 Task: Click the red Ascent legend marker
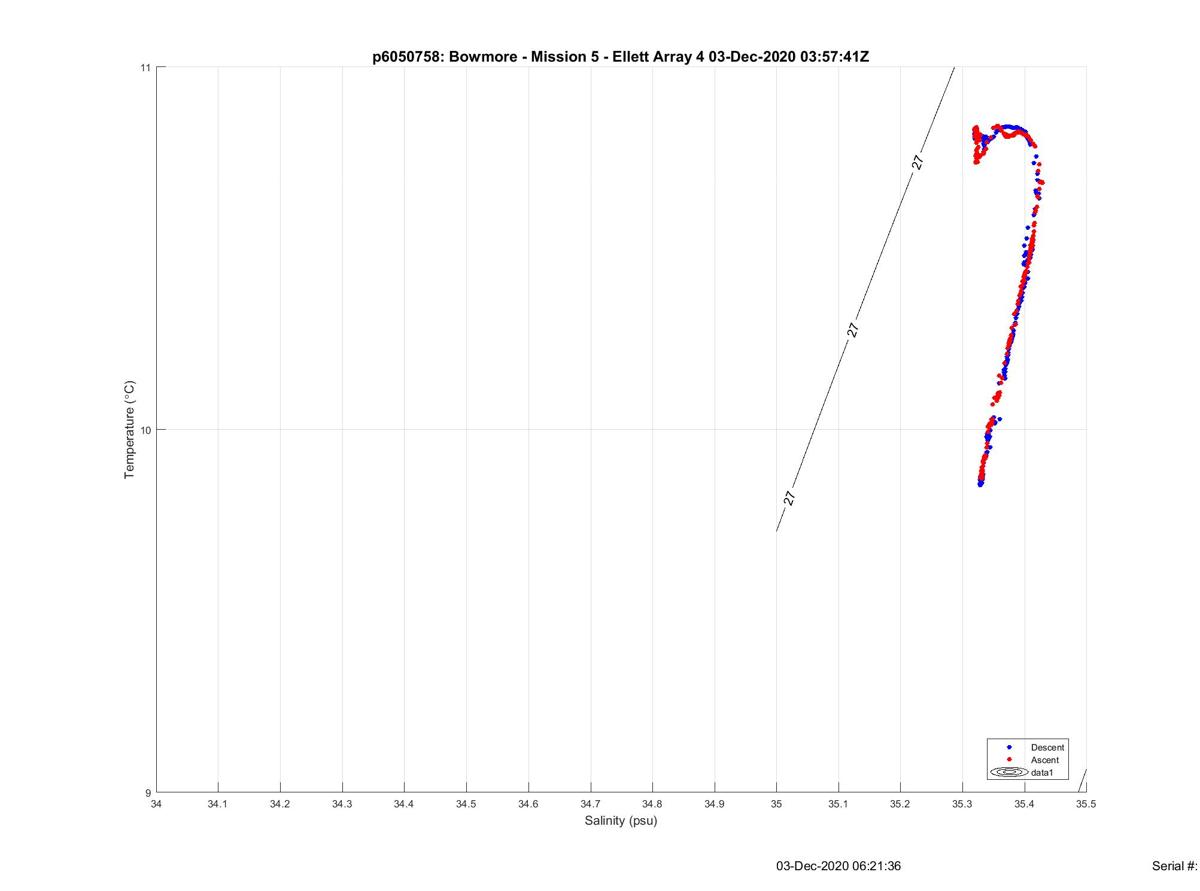pos(1009,760)
